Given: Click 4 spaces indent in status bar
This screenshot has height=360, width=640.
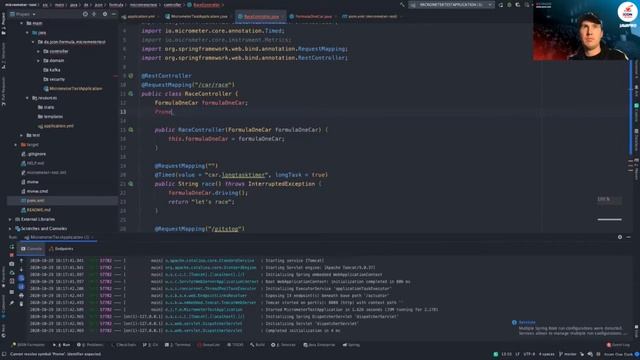Looking at the screenshot, I should point(547,354).
